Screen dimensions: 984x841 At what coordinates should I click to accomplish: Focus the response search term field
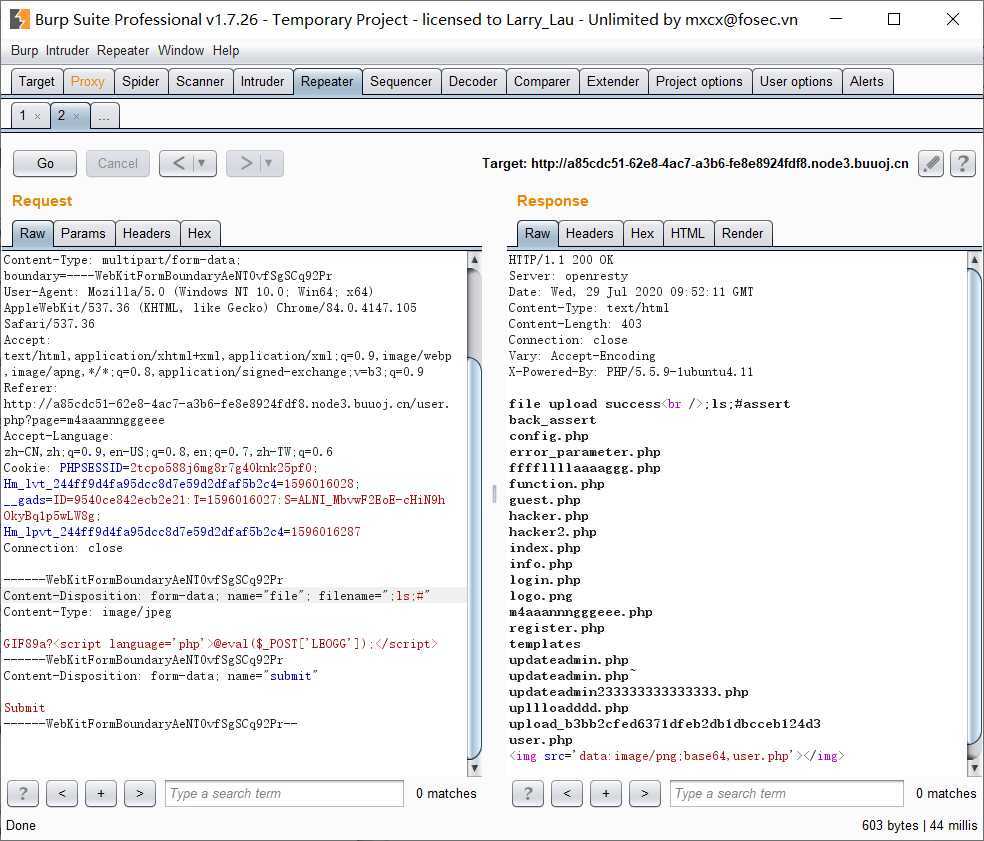click(787, 793)
